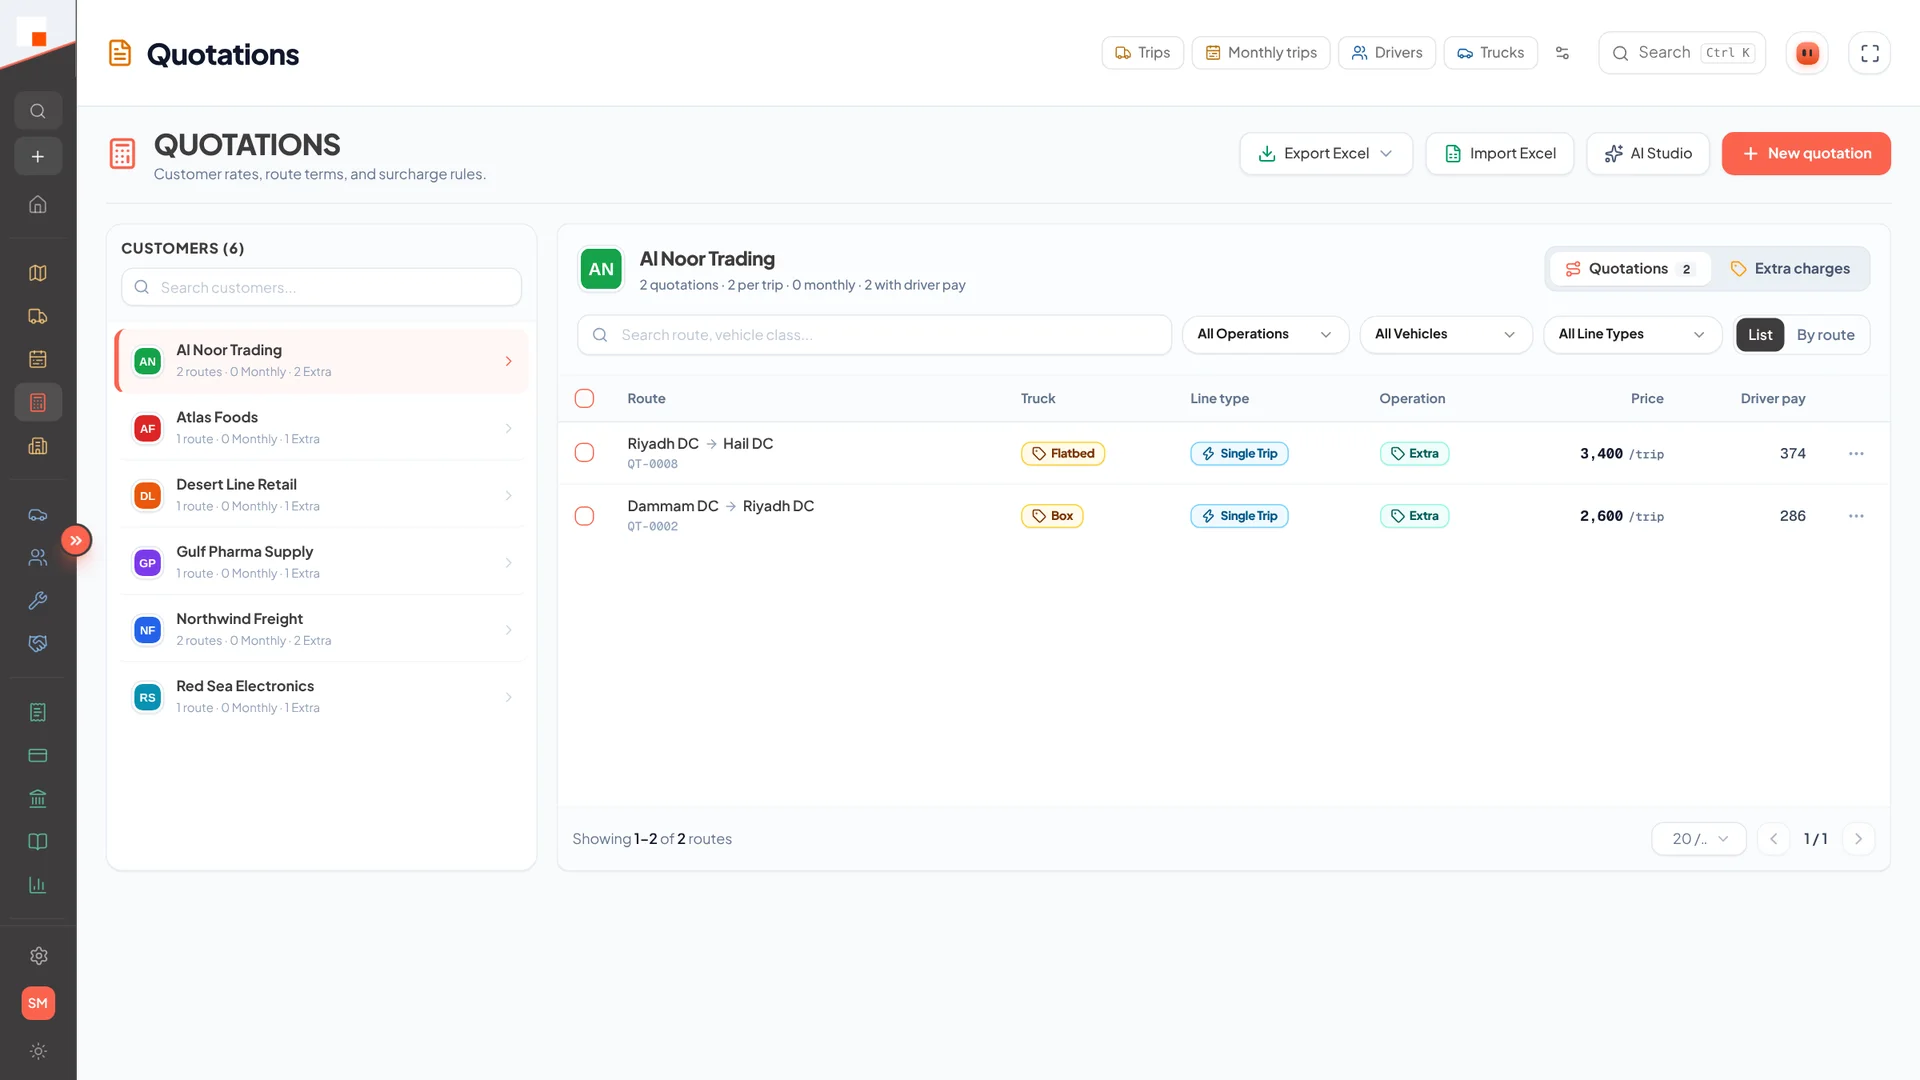Viewport: 1920px width, 1080px height.
Task: Open the bank landmark icon in the sidebar
Action: (x=38, y=798)
